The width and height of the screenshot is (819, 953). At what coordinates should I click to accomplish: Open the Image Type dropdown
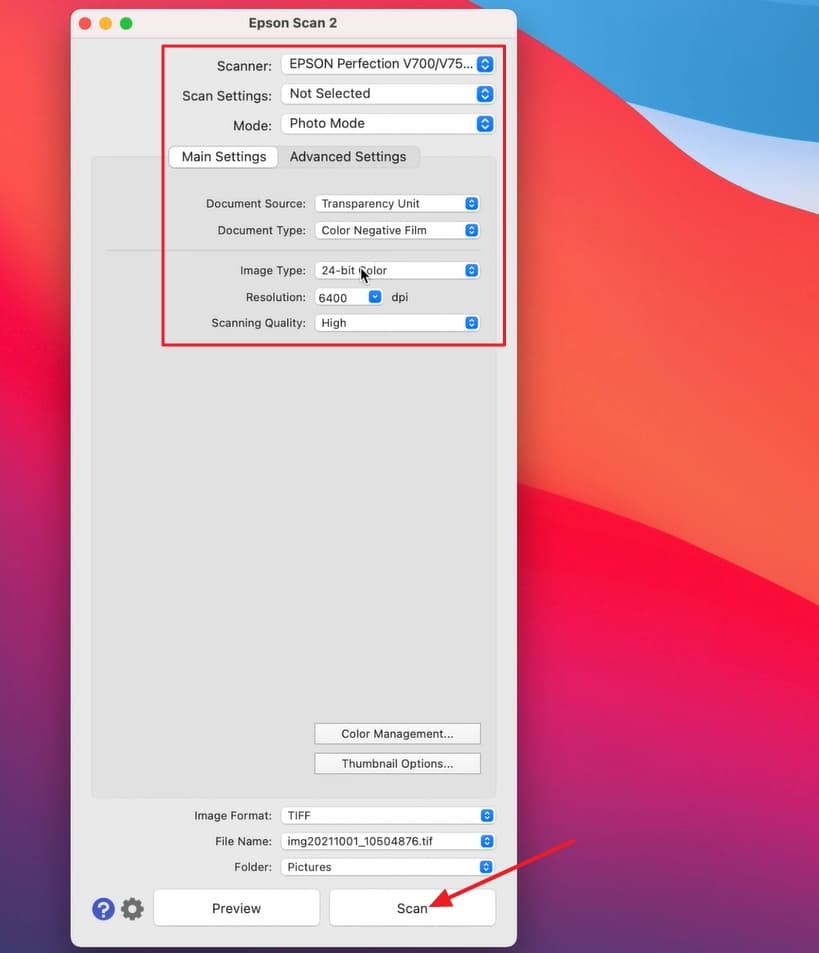click(397, 270)
